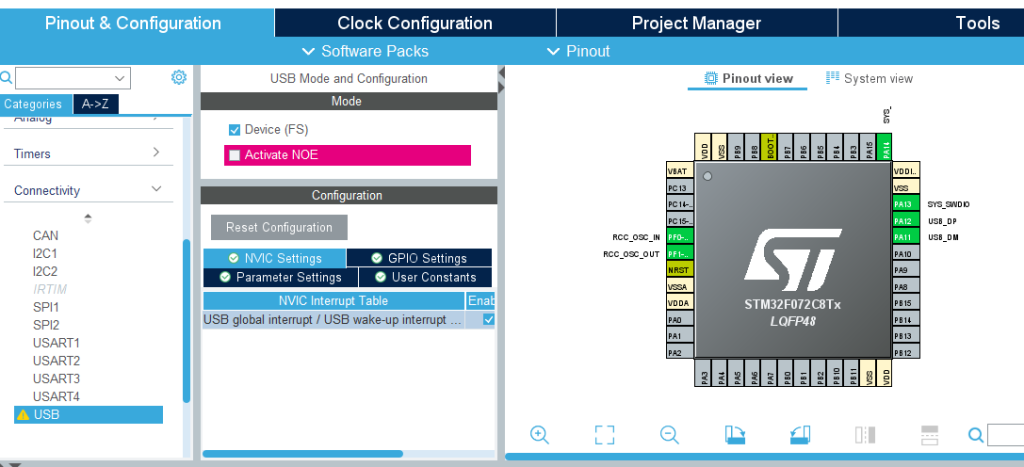Click the Reset Configuration button

click(x=279, y=227)
